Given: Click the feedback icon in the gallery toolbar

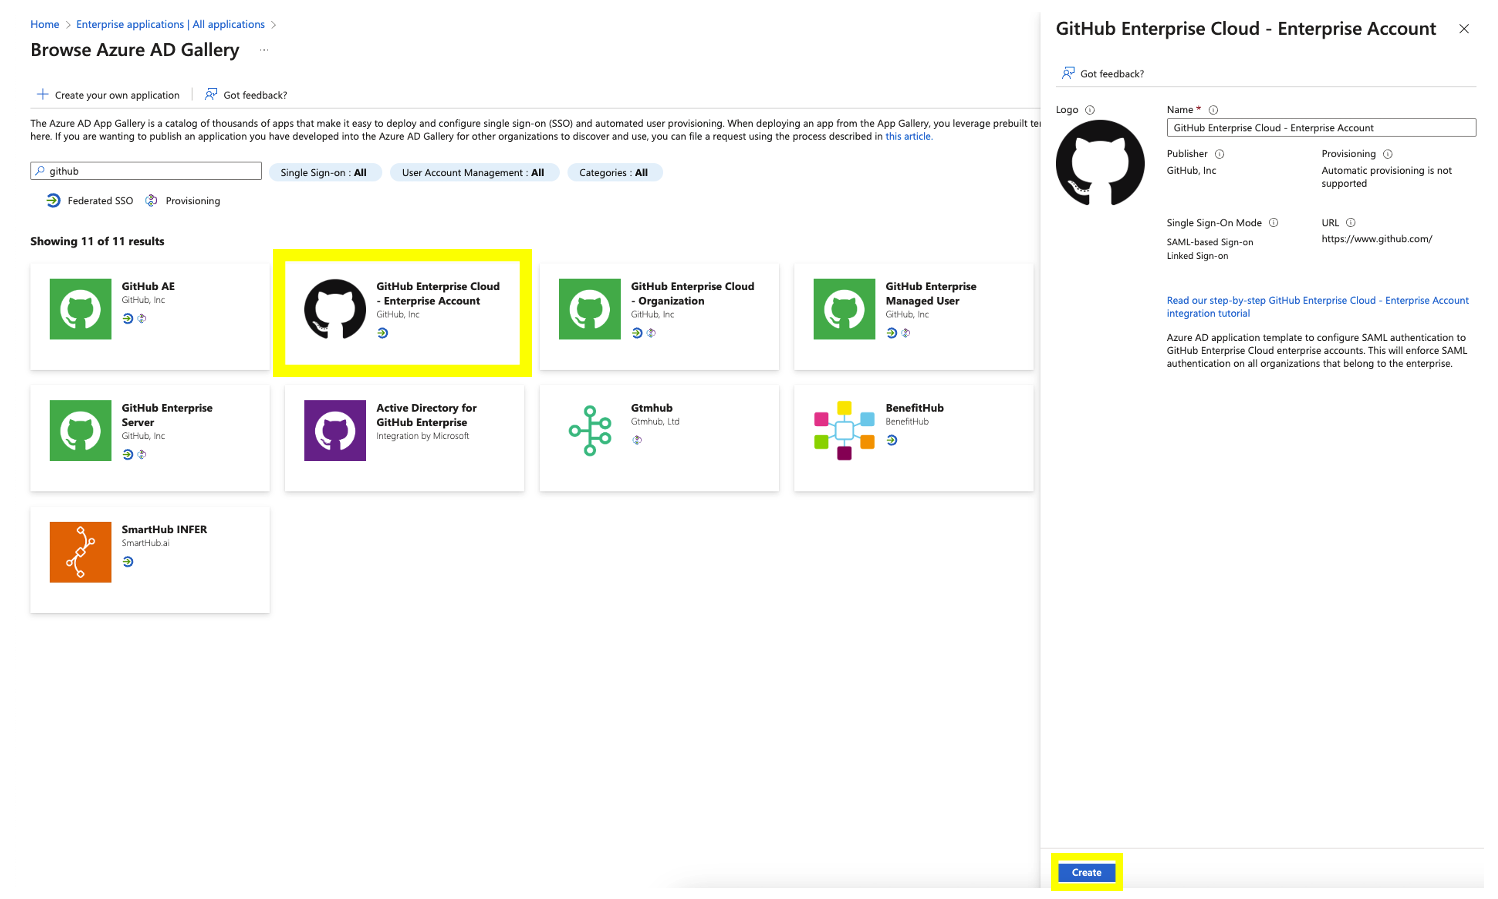Looking at the screenshot, I should (x=211, y=94).
